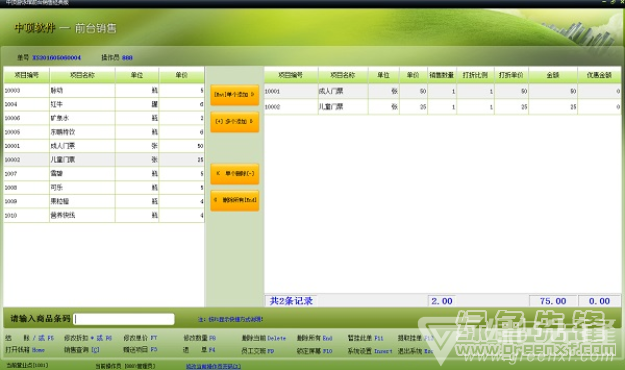The height and width of the screenshot is (370, 625).
Task: Click the 打开钱箱 Home shortcut label
Action: pos(25,350)
